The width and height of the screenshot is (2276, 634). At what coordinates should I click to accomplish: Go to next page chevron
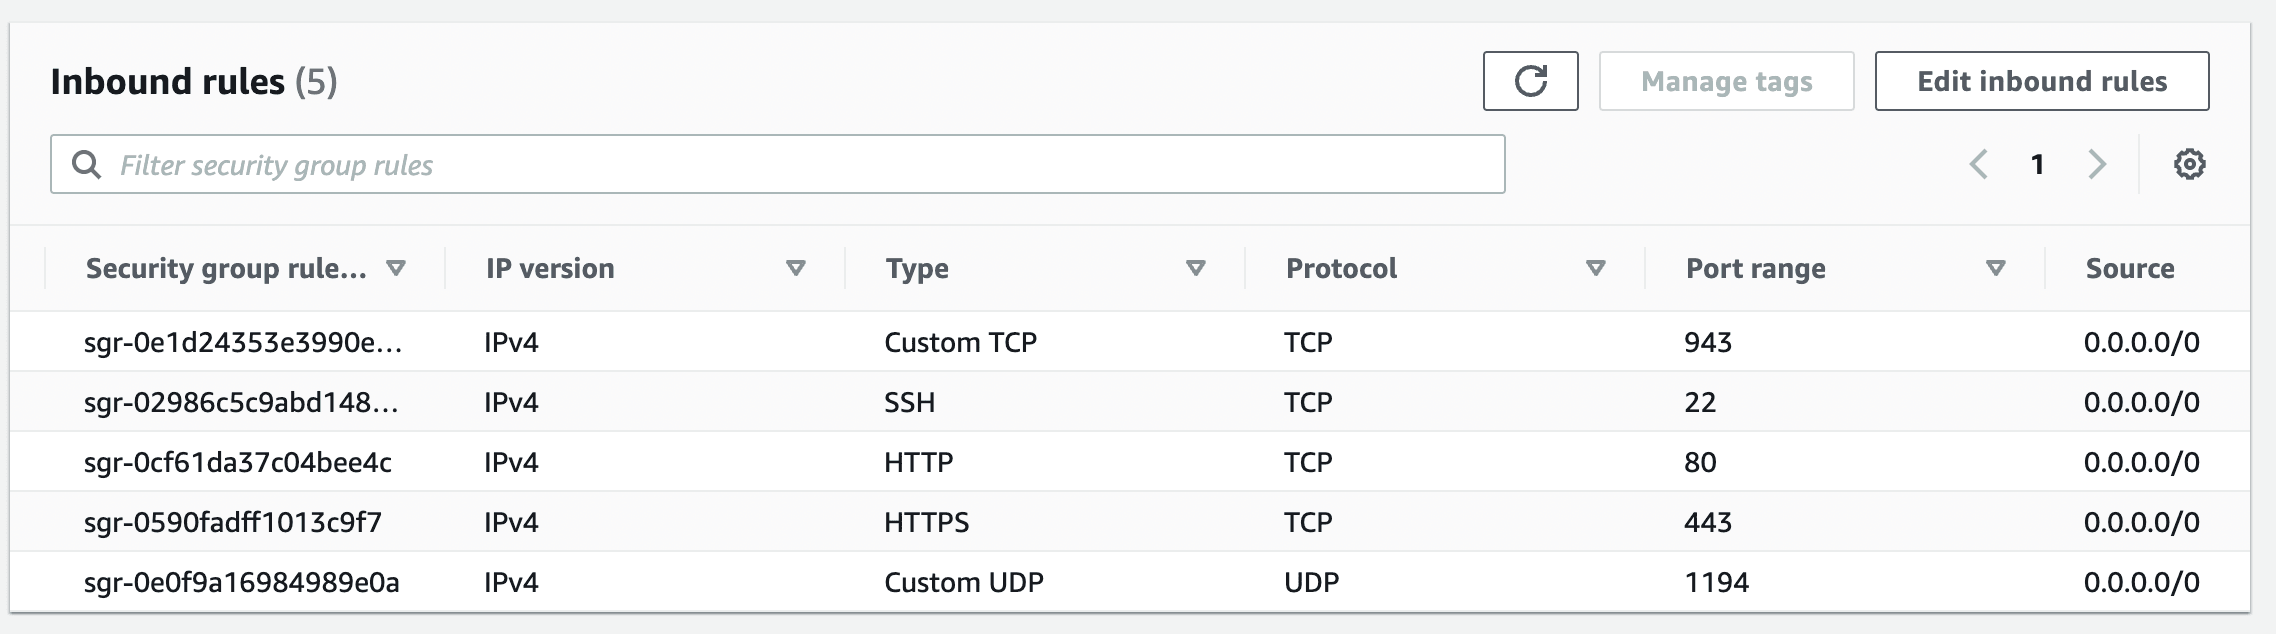(x=2097, y=164)
